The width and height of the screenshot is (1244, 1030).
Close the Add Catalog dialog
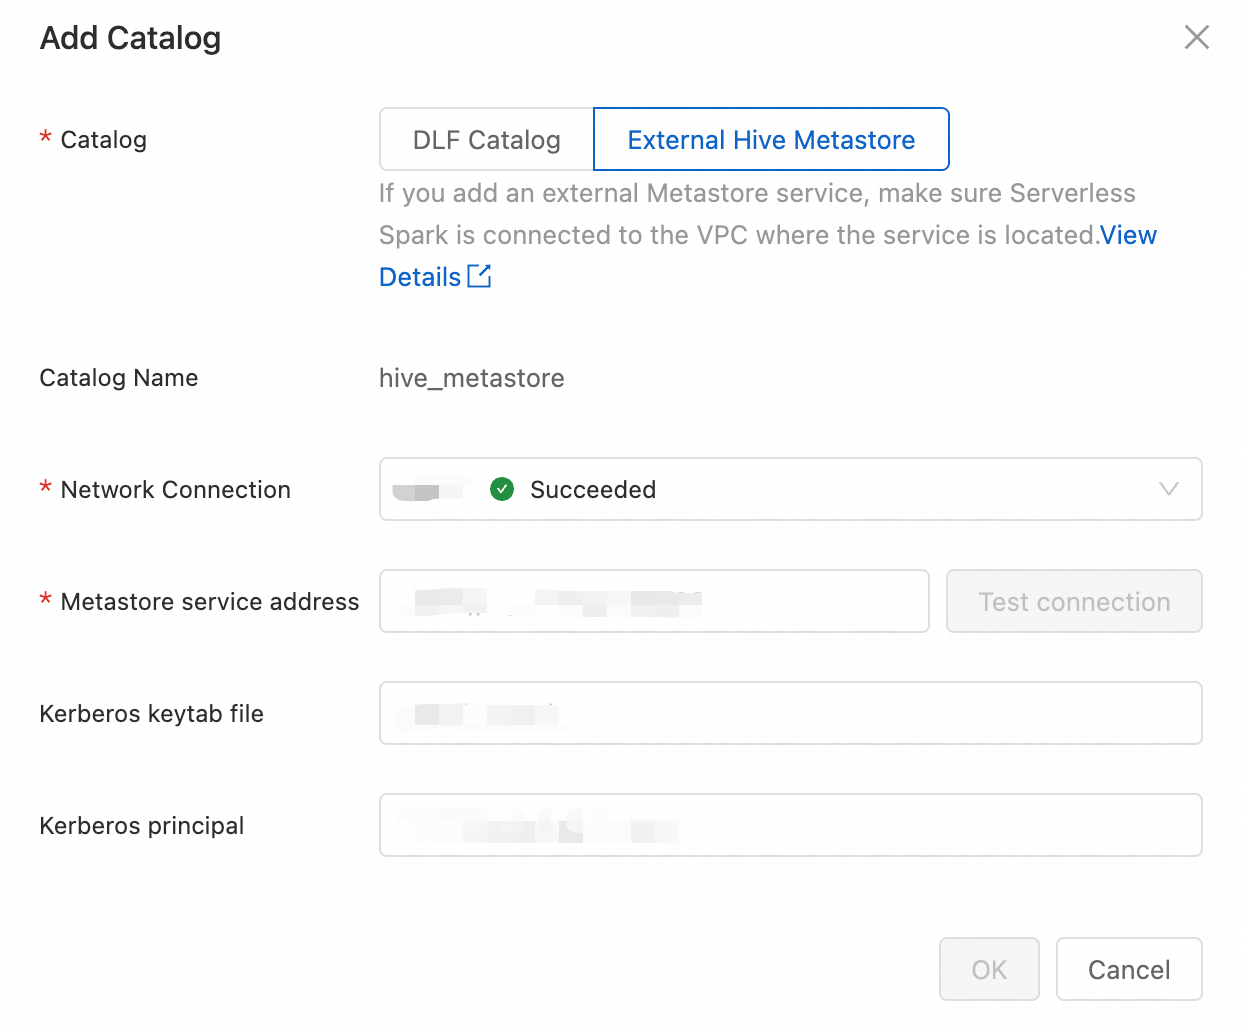1196,38
